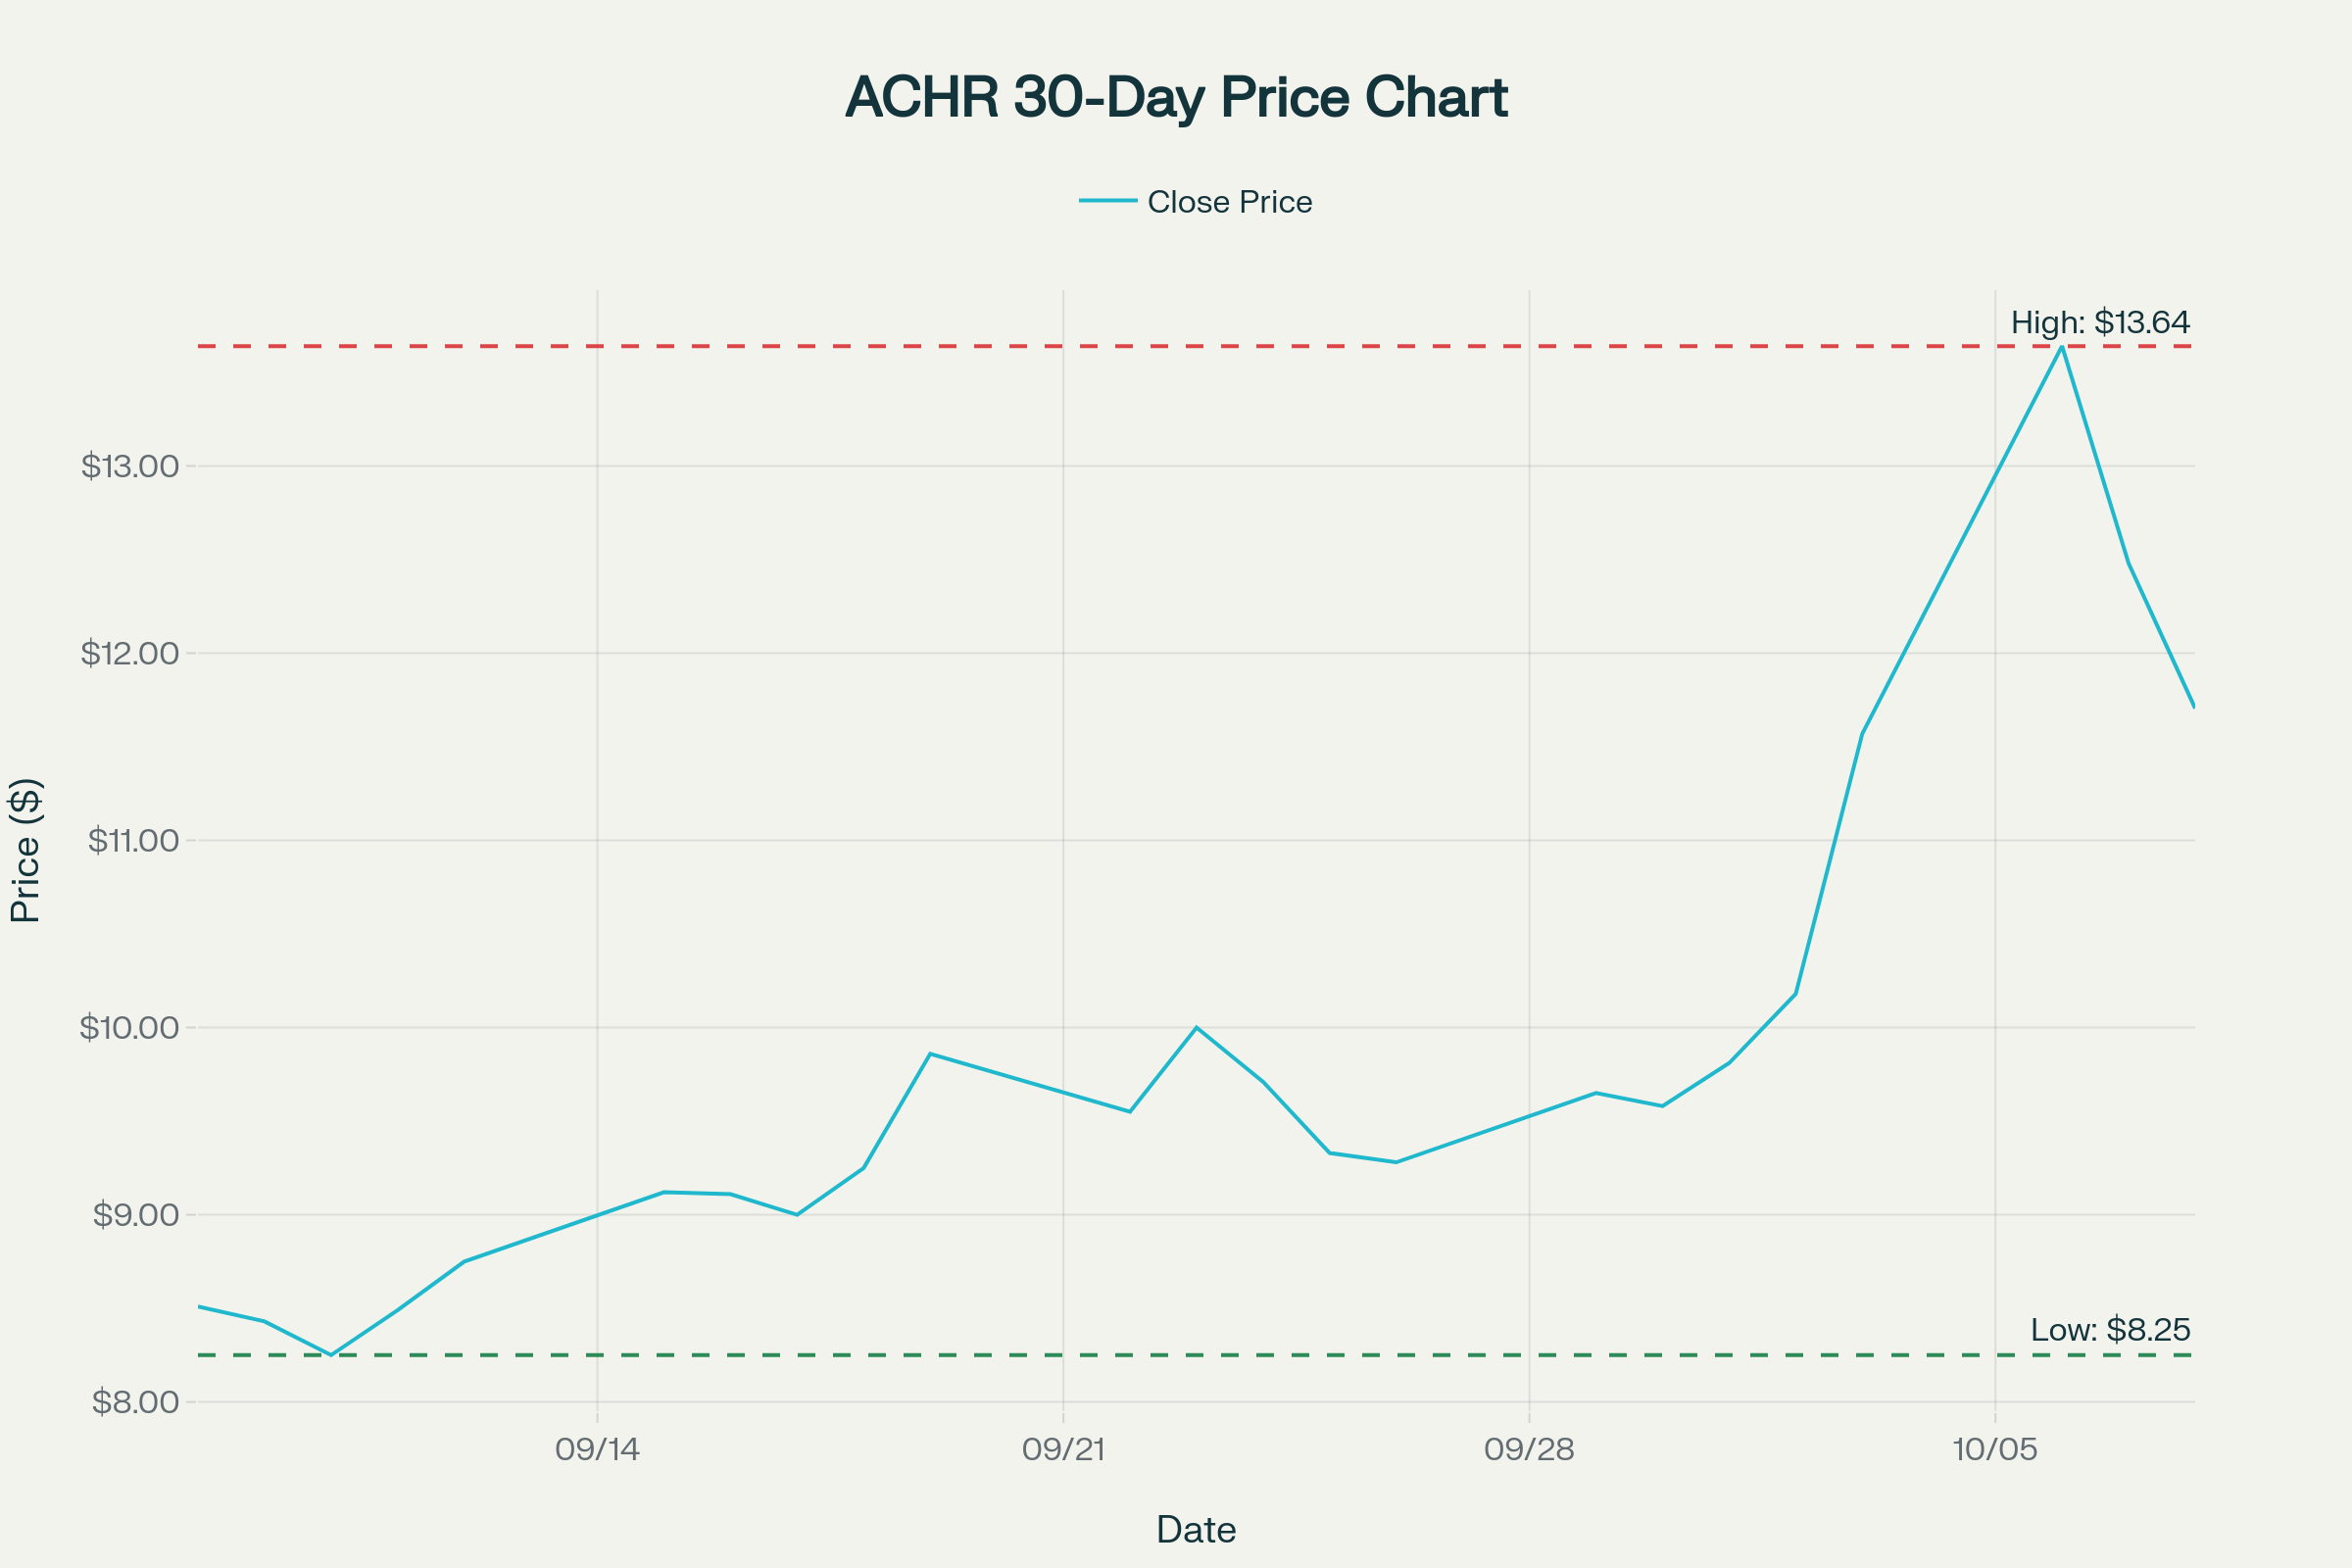Click the 10/05 date tick label

(1995, 1450)
